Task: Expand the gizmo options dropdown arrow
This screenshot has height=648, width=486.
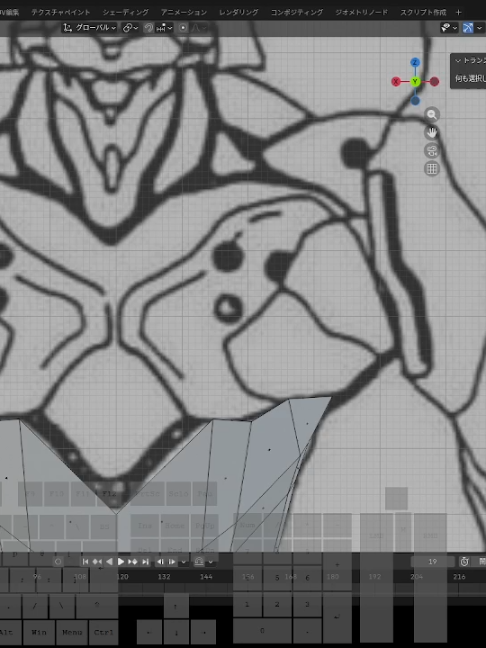Action: (x=479, y=28)
